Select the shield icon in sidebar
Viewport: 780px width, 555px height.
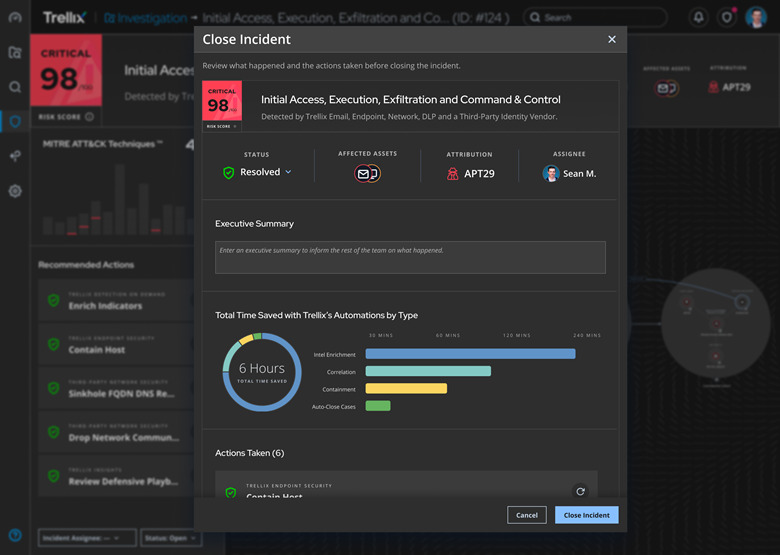pos(15,121)
